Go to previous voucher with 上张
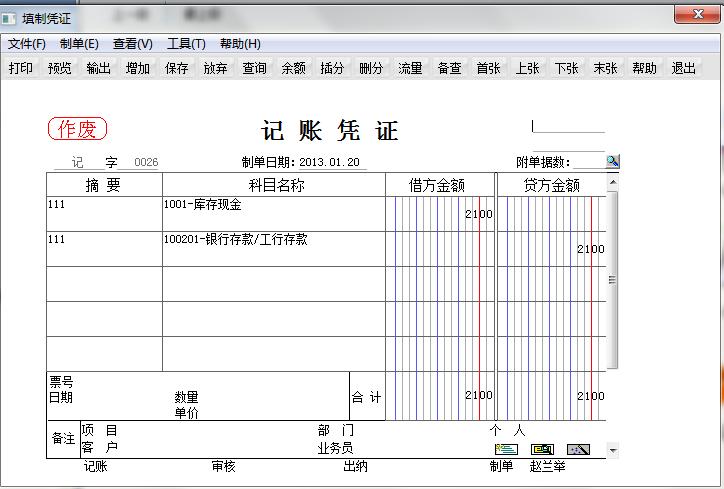This screenshot has height=489, width=724. (527, 68)
